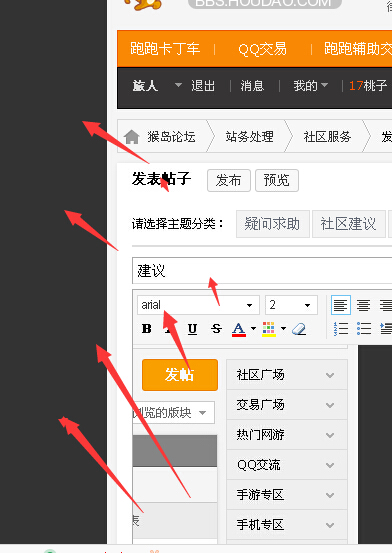Align text left in editor
392x553 pixels.
click(341, 305)
